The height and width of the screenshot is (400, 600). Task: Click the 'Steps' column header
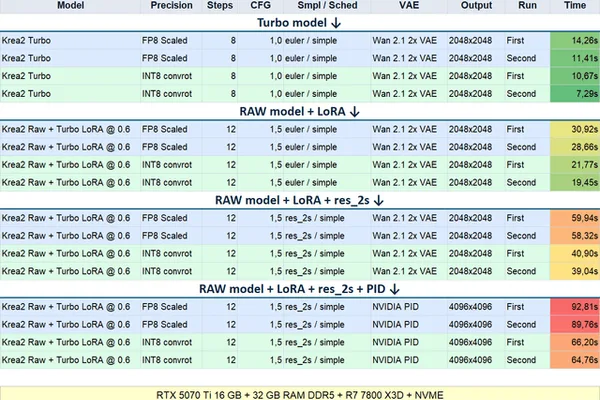(x=220, y=5)
